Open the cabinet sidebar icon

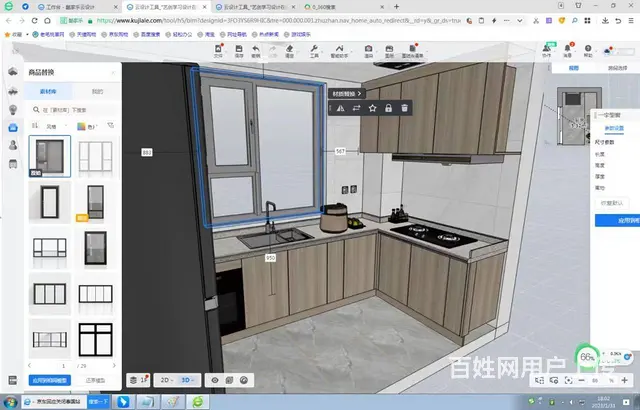[13, 164]
